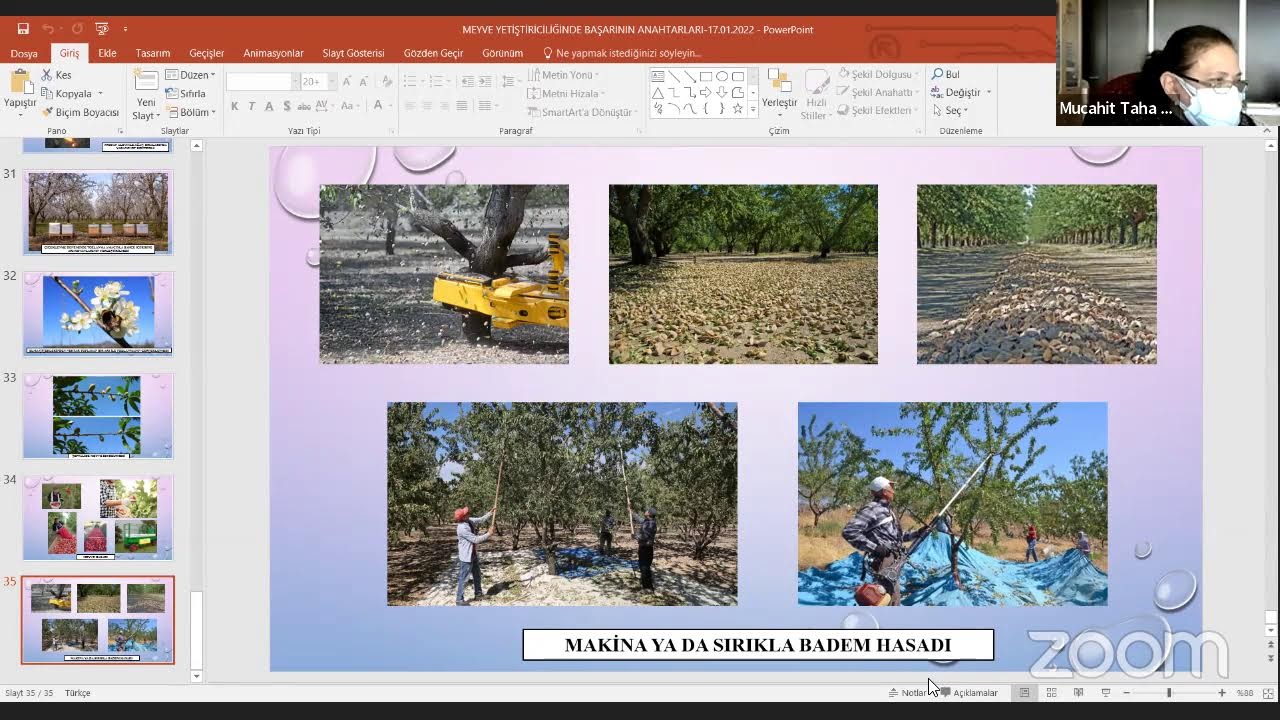Image resolution: width=1280 pixels, height=720 pixels.
Task: Select the right arrow shape in gallery
Action: (x=705, y=92)
